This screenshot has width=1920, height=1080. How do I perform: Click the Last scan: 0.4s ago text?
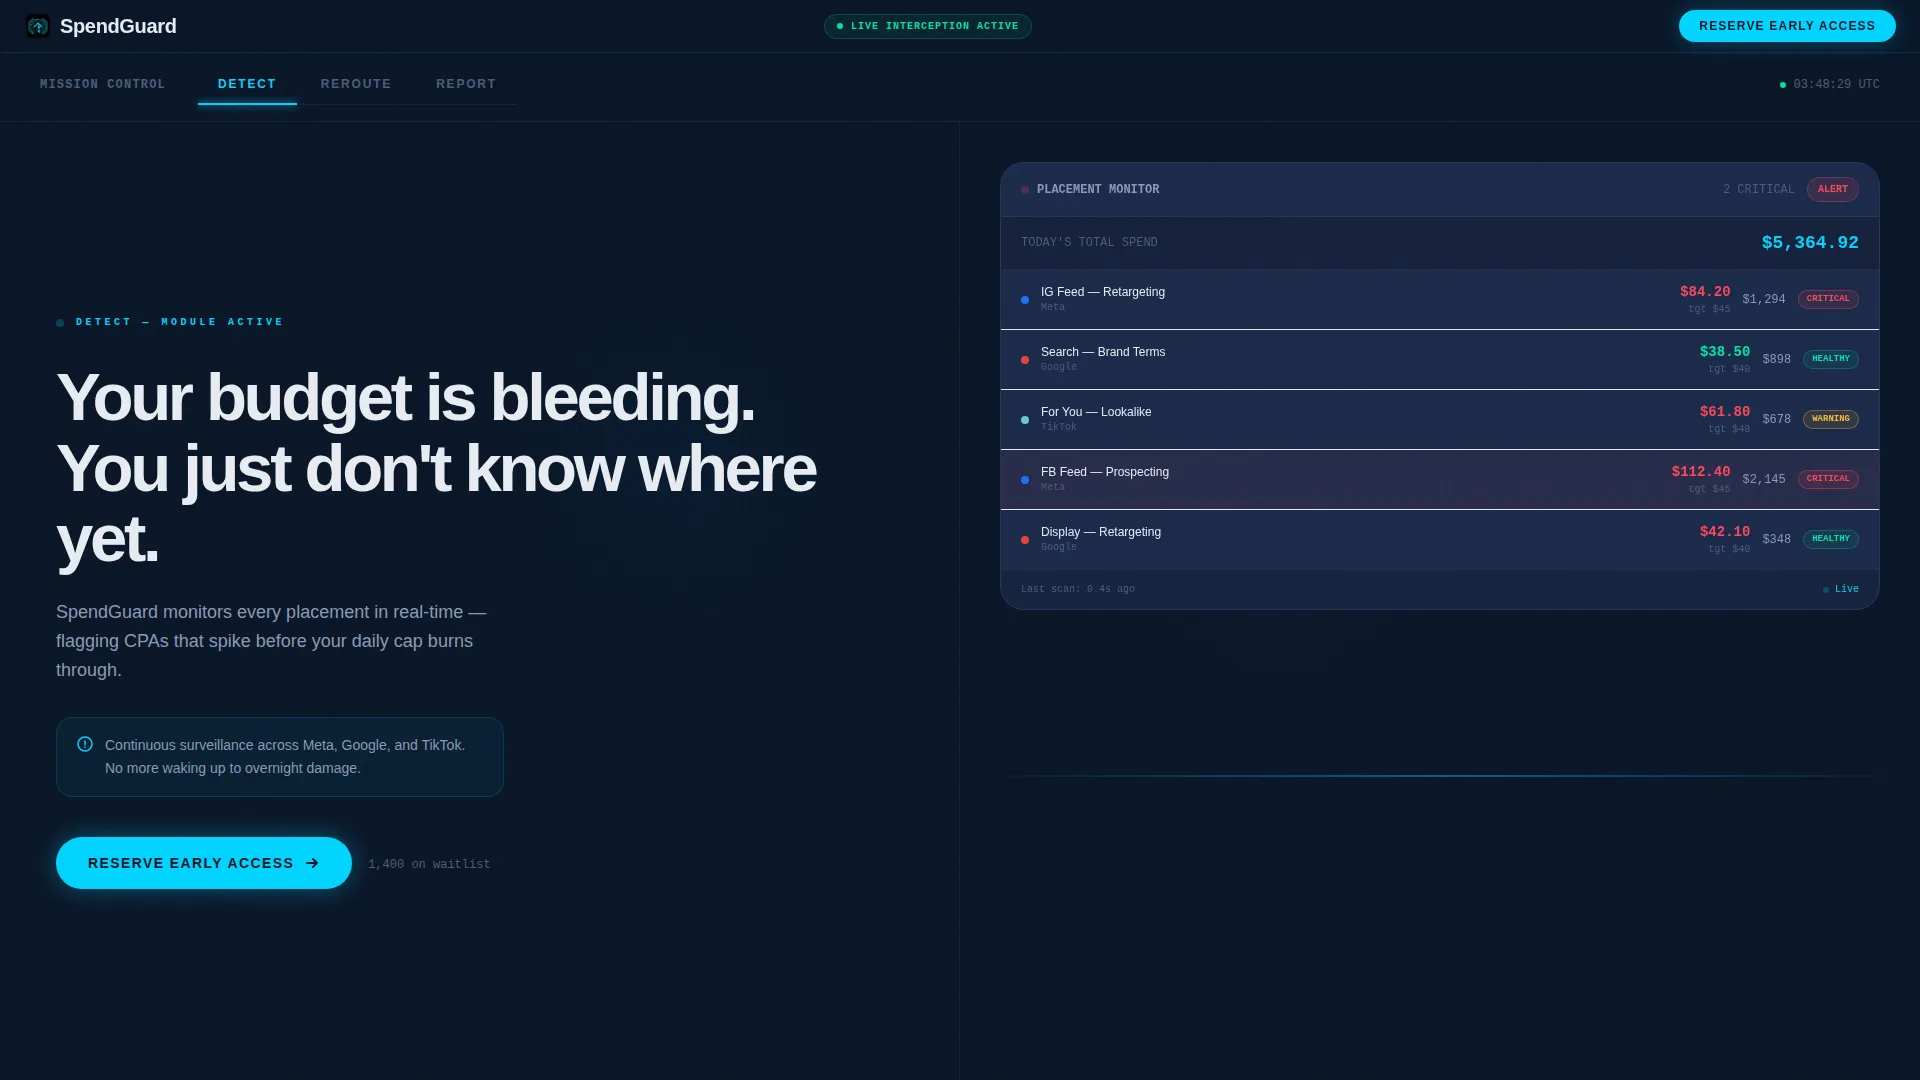point(1078,589)
